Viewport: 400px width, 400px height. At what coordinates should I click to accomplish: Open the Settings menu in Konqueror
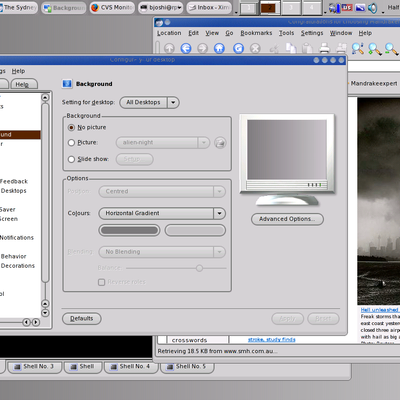pyautogui.click(x=312, y=33)
